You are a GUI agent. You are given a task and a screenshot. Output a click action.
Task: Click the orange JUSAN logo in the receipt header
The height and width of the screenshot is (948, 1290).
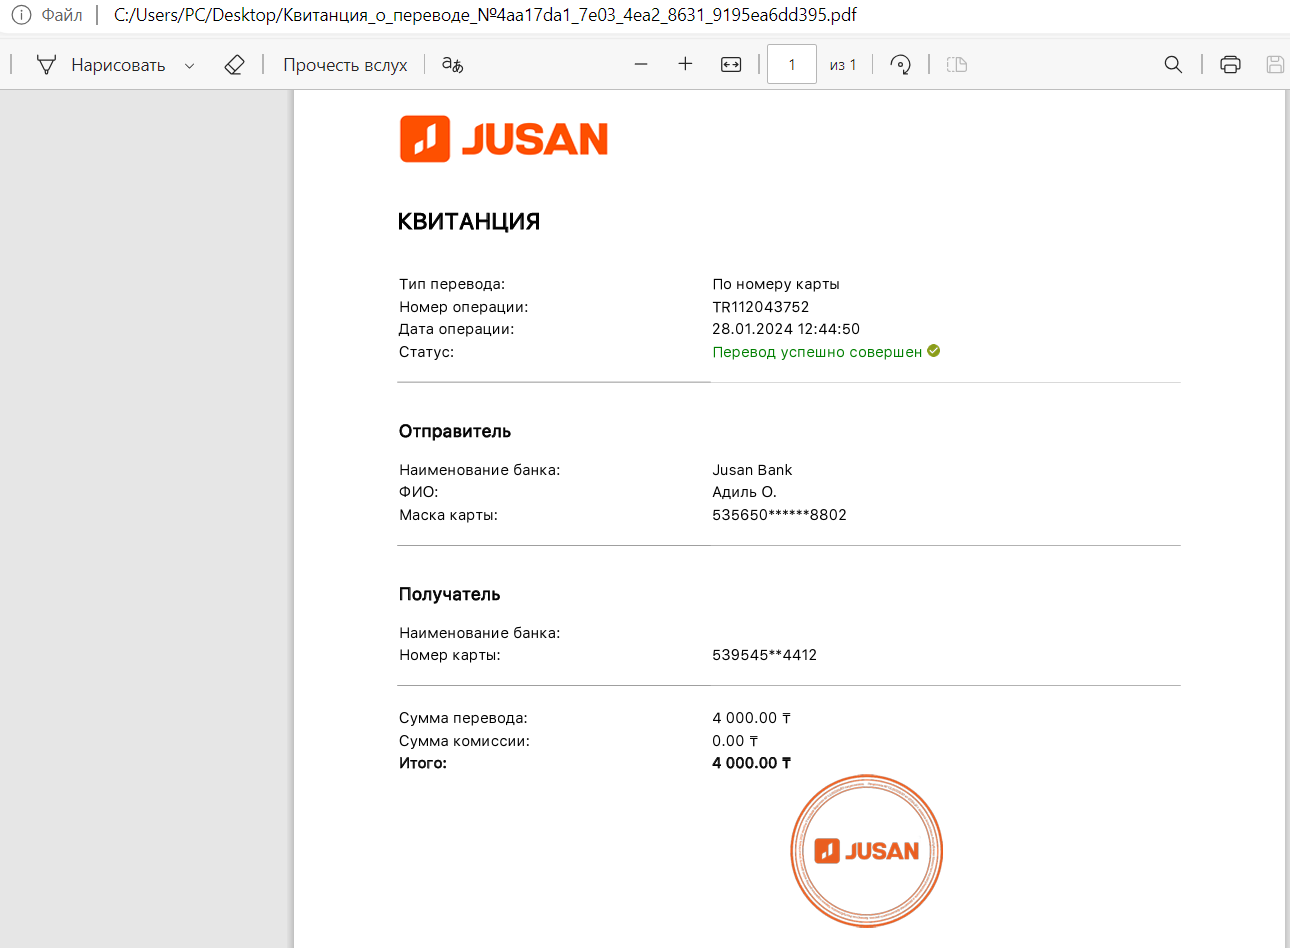coord(504,139)
